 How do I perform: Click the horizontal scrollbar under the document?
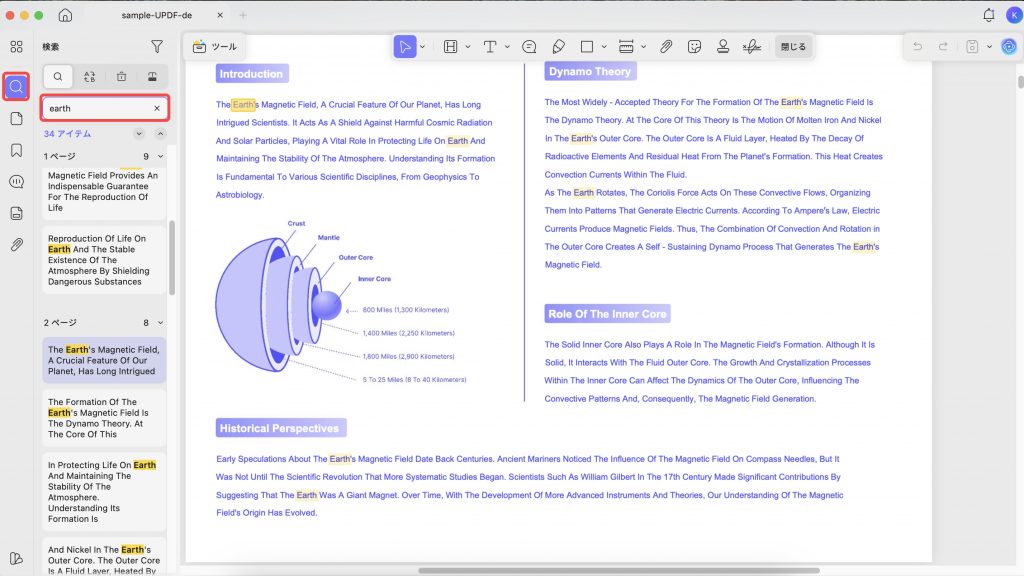[x=618, y=570]
